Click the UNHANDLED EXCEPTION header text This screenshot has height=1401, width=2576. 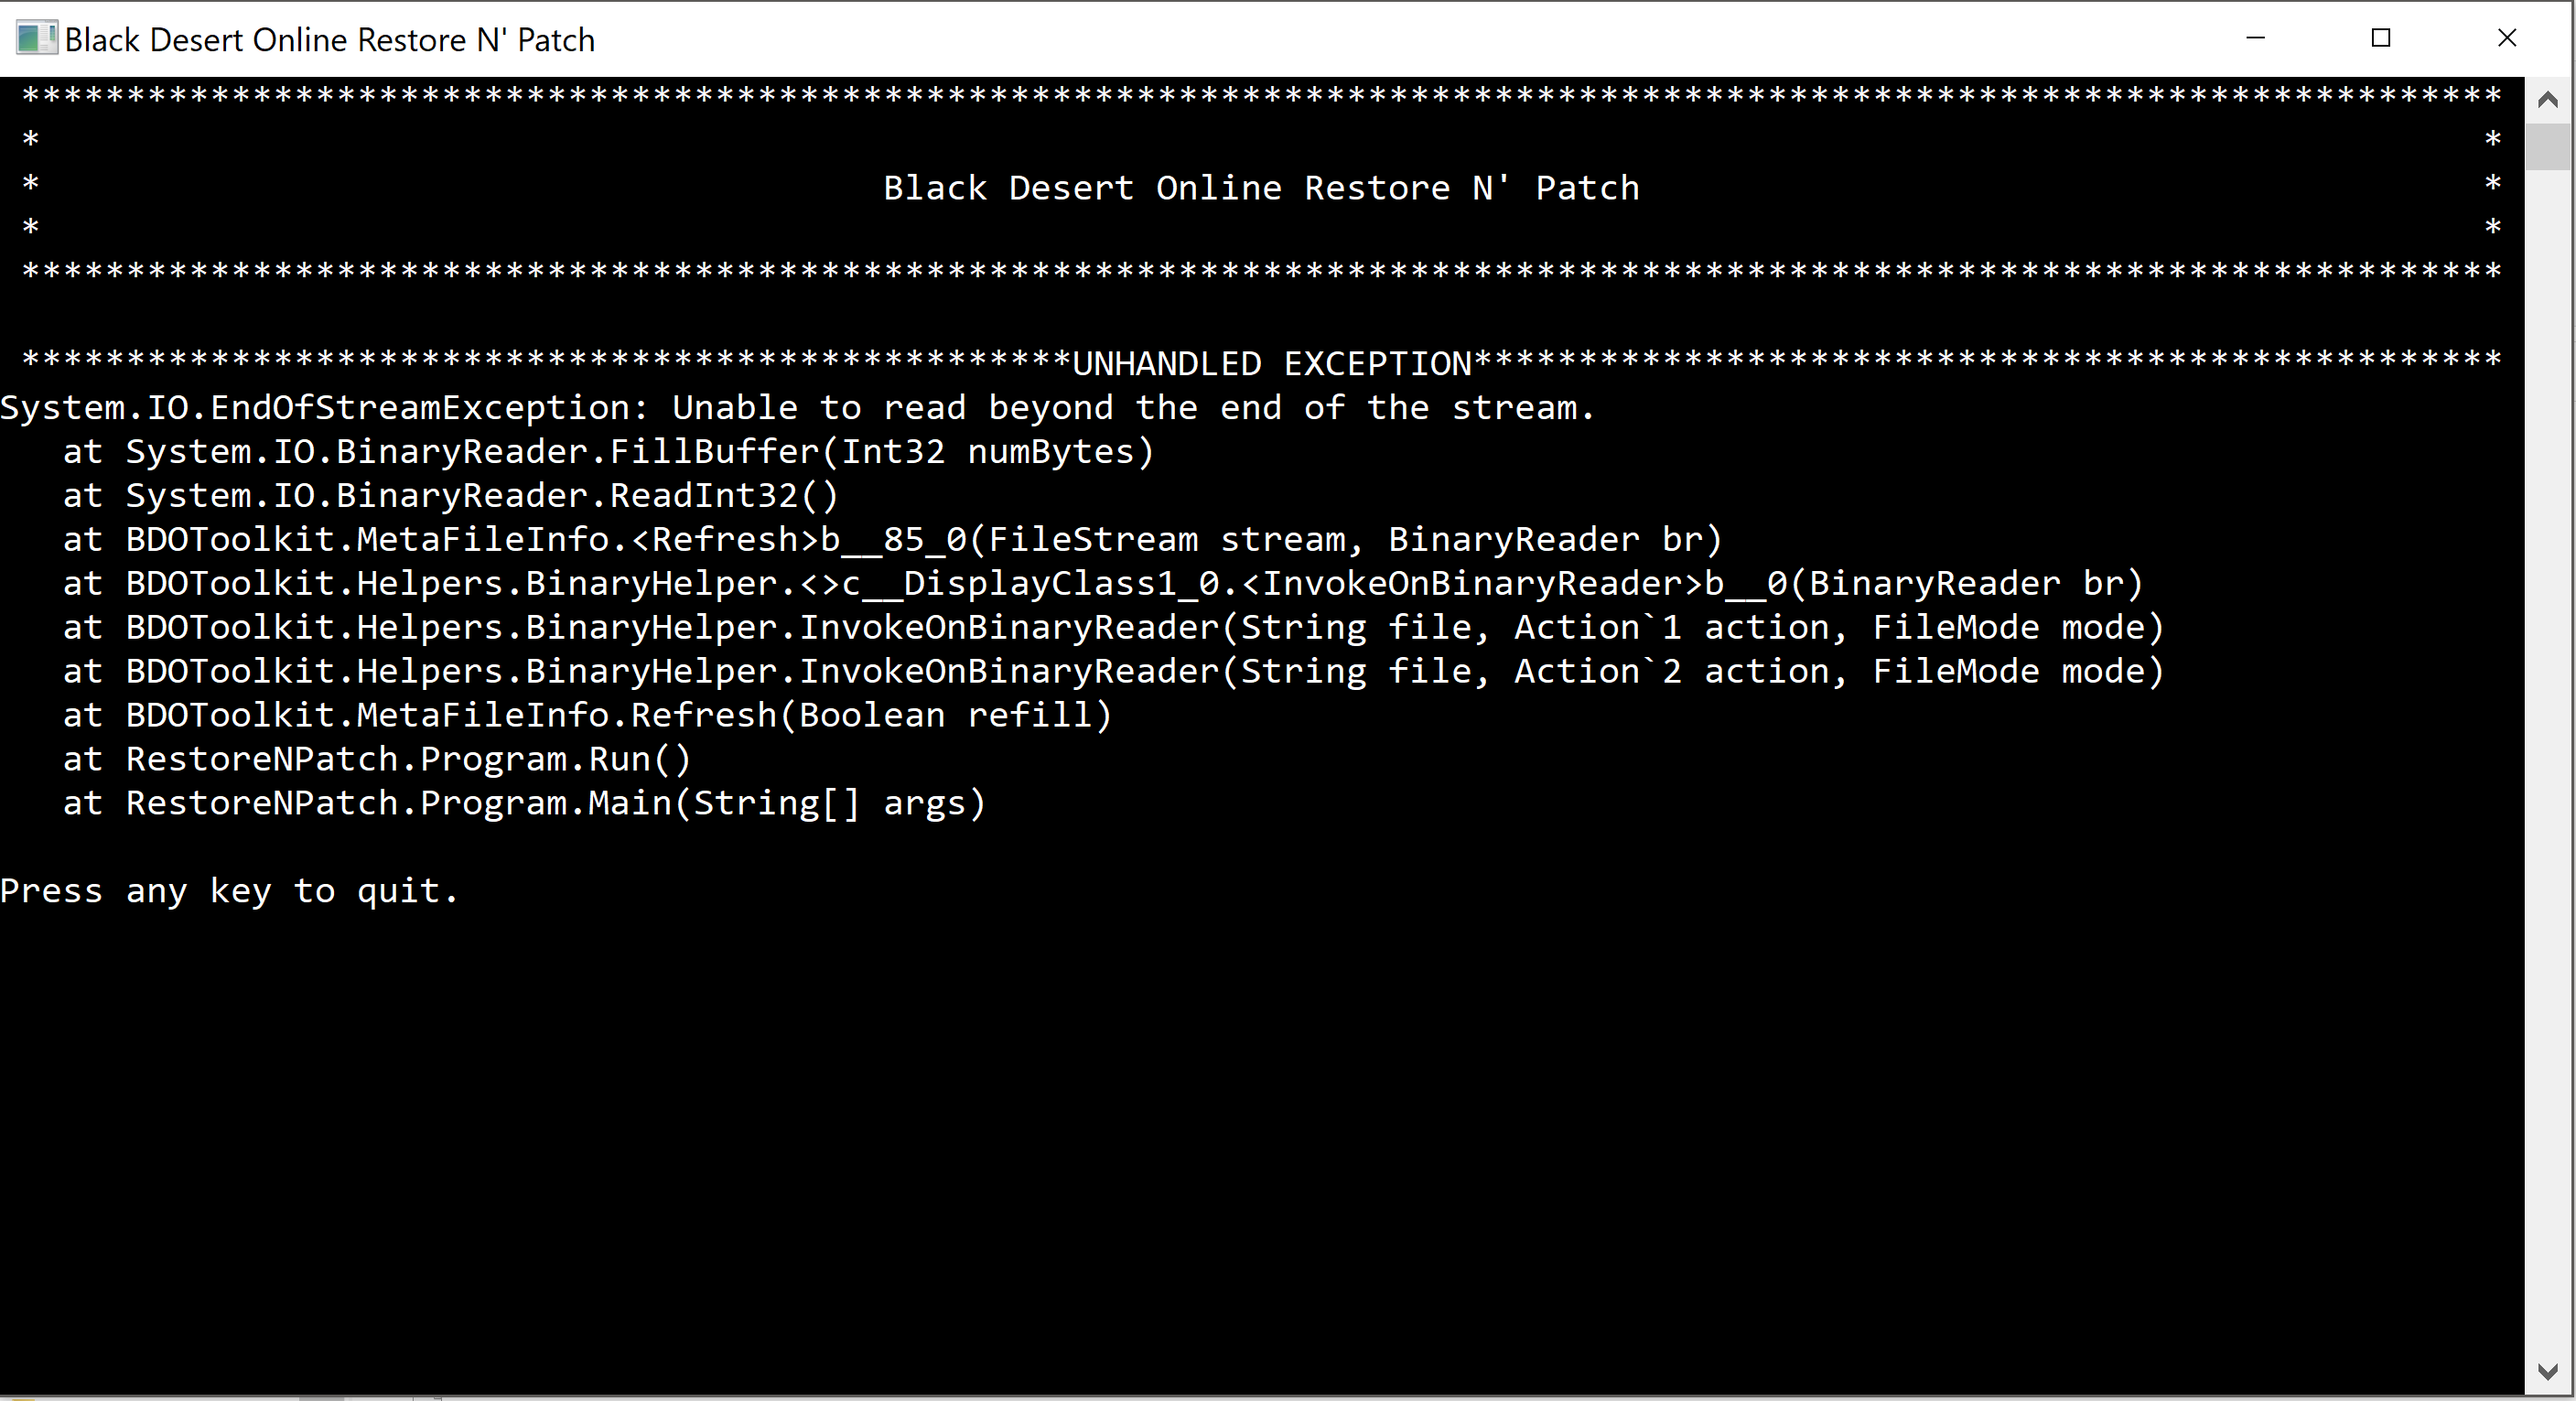tap(1271, 364)
